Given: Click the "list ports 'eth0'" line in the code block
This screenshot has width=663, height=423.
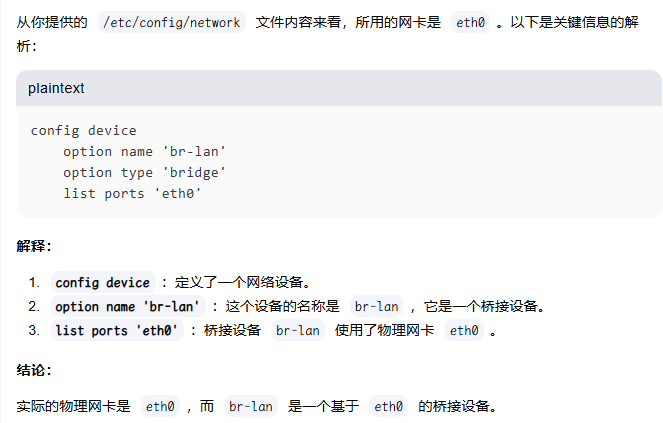Looking at the screenshot, I should (132, 194).
